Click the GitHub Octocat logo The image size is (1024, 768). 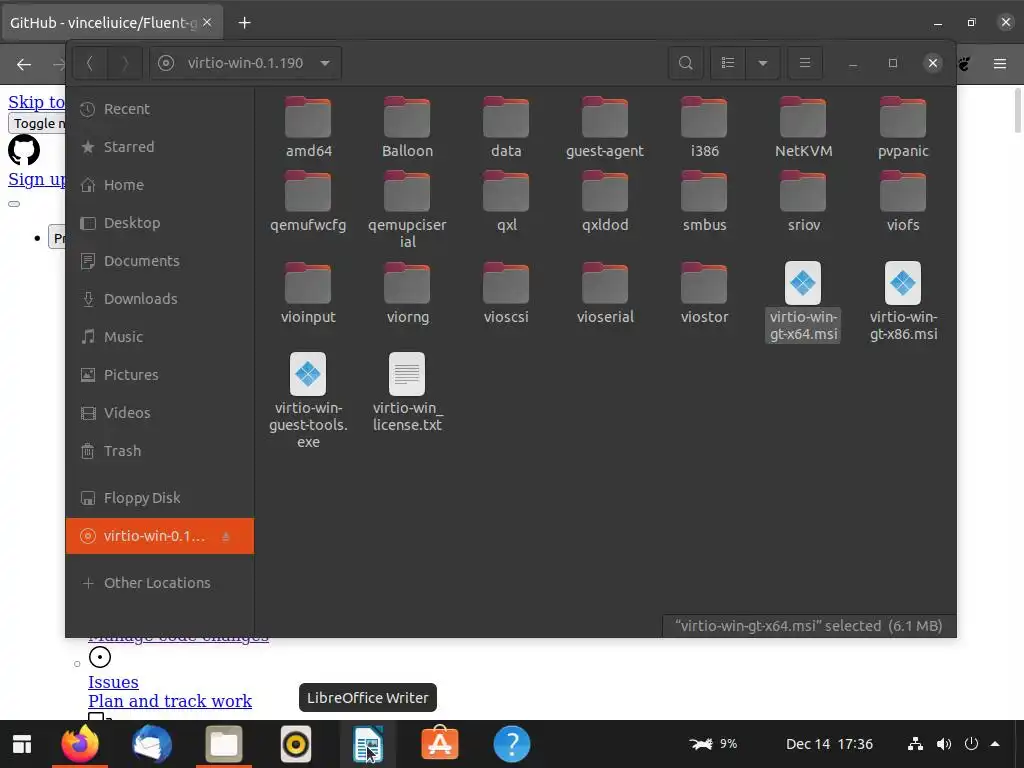pos(24,150)
